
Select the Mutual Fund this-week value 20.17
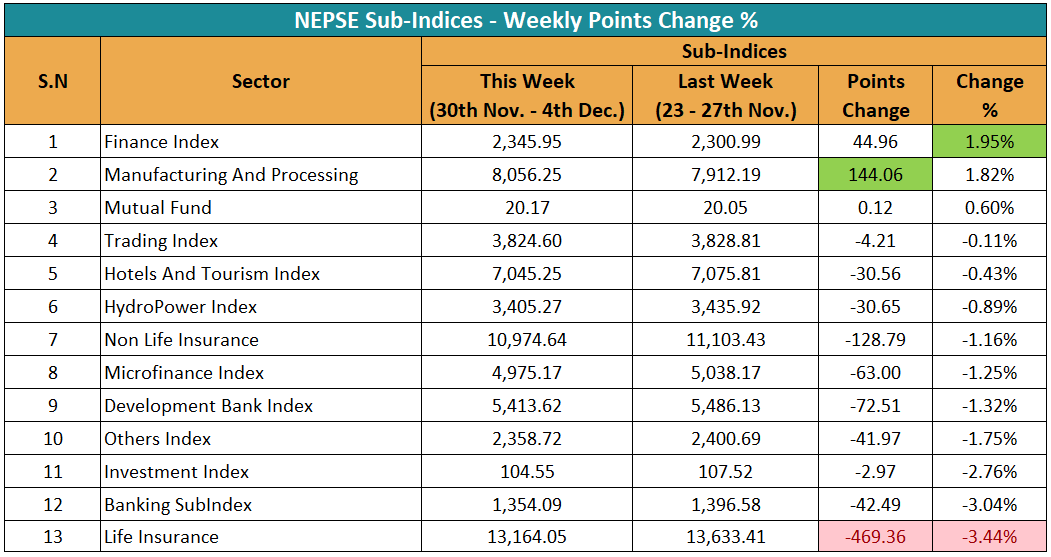tap(527, 208)
